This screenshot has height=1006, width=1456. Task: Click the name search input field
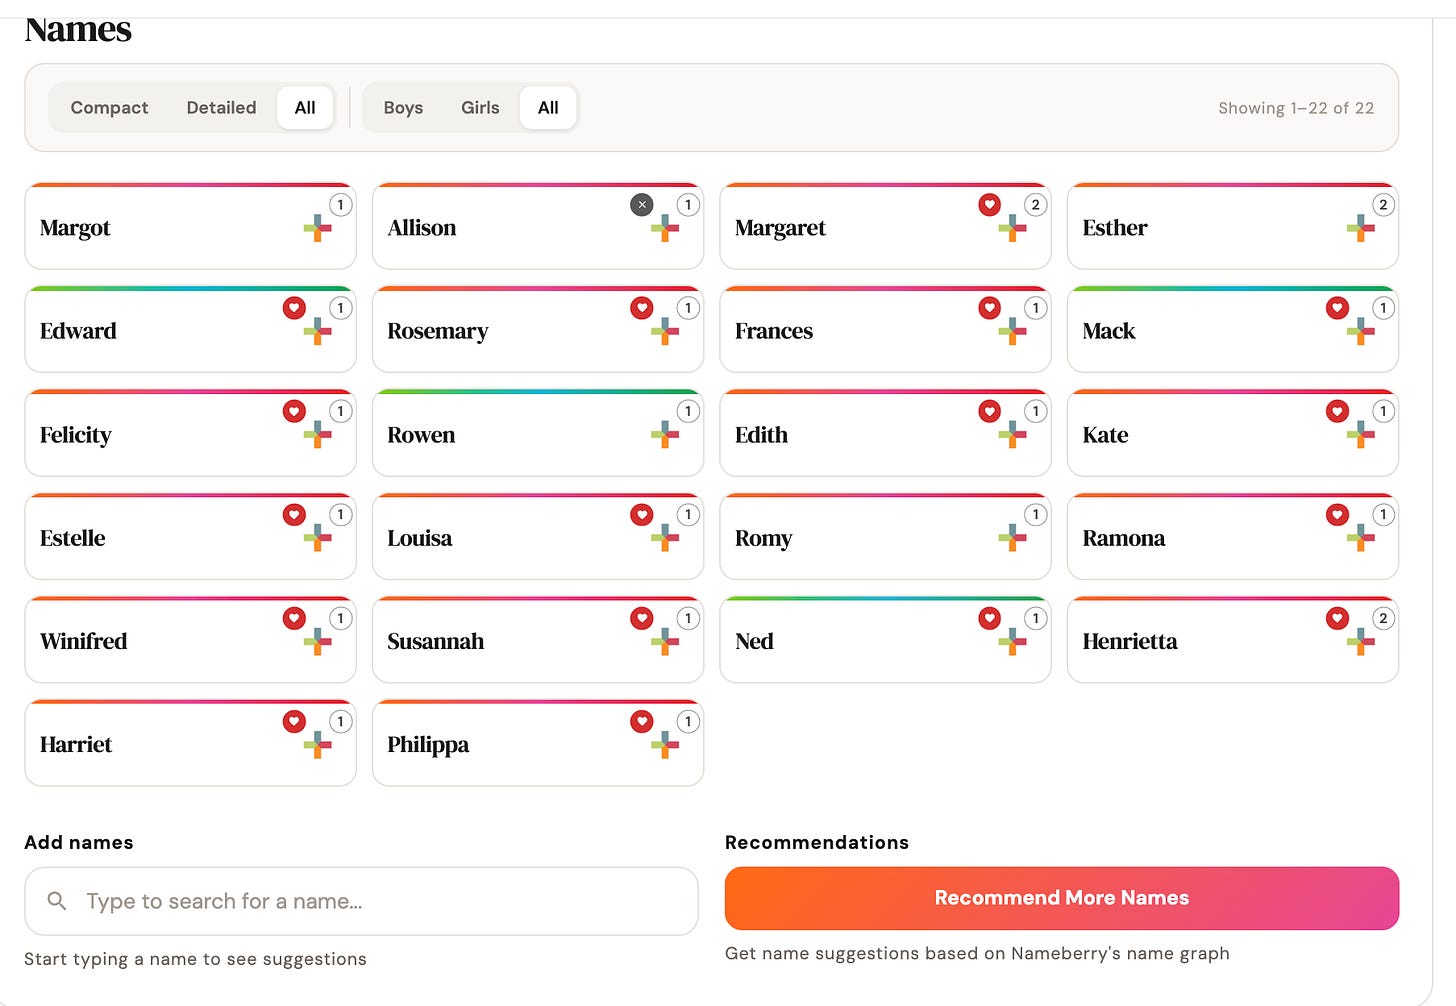click(361, 901)
